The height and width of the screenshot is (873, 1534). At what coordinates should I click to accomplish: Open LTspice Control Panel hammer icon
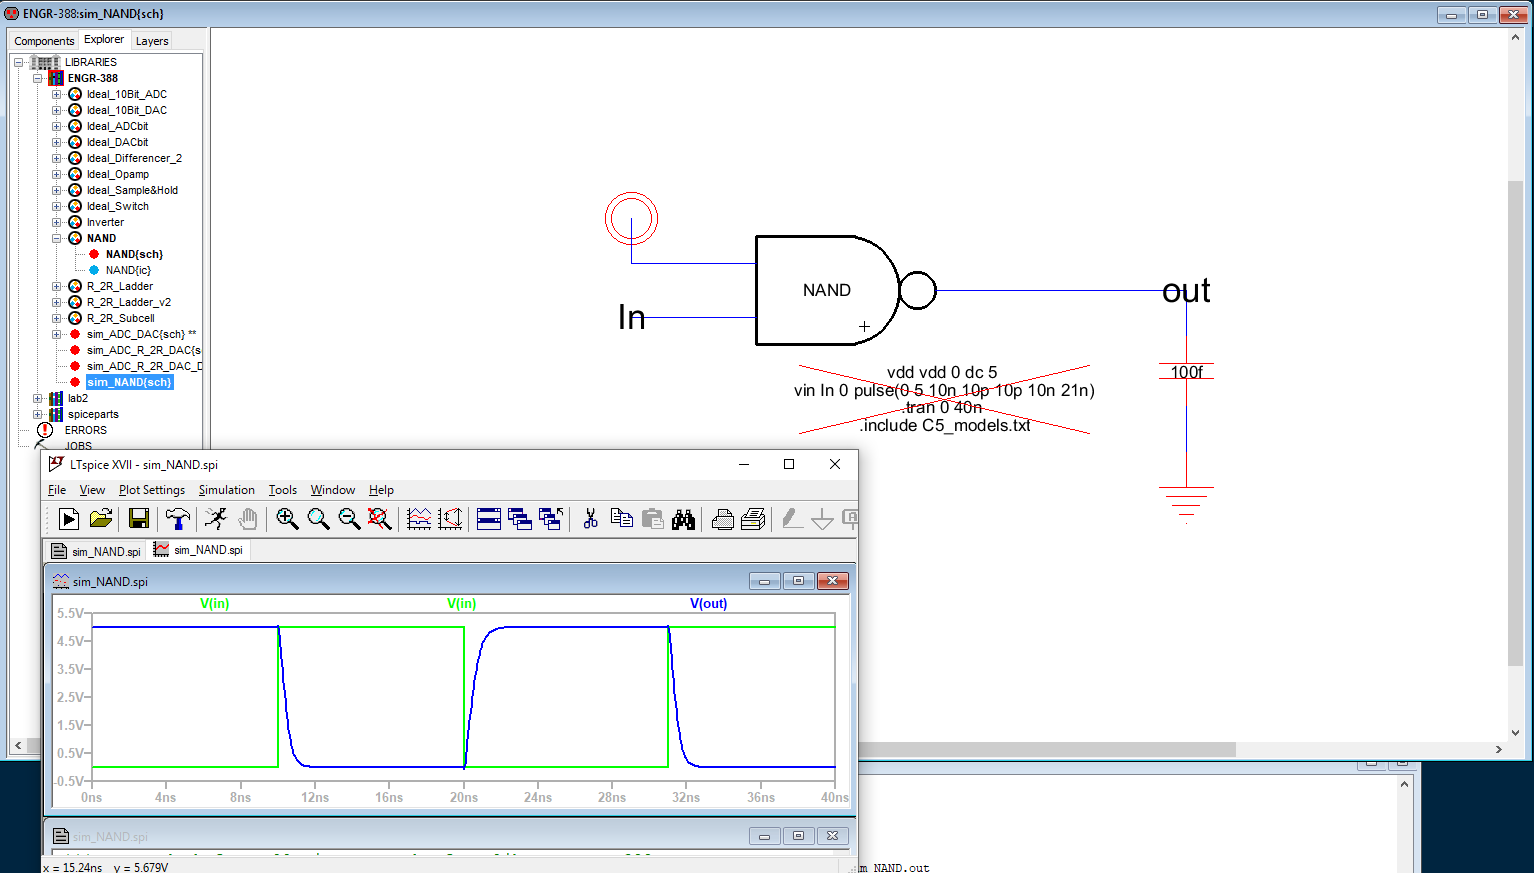pyautogui.click(x=178, y=518)
